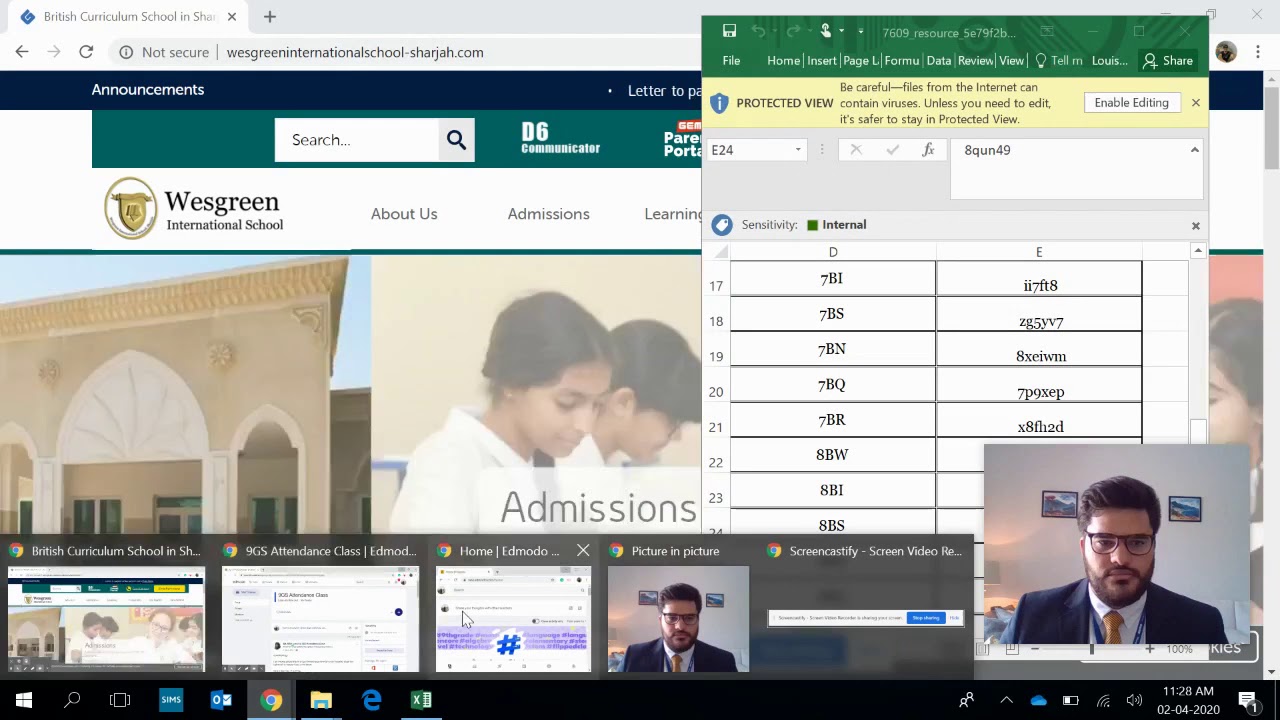1280x720 pixels.
Task: Click the Excel touch/mouse mode icon
Action: tap(826, 31)
